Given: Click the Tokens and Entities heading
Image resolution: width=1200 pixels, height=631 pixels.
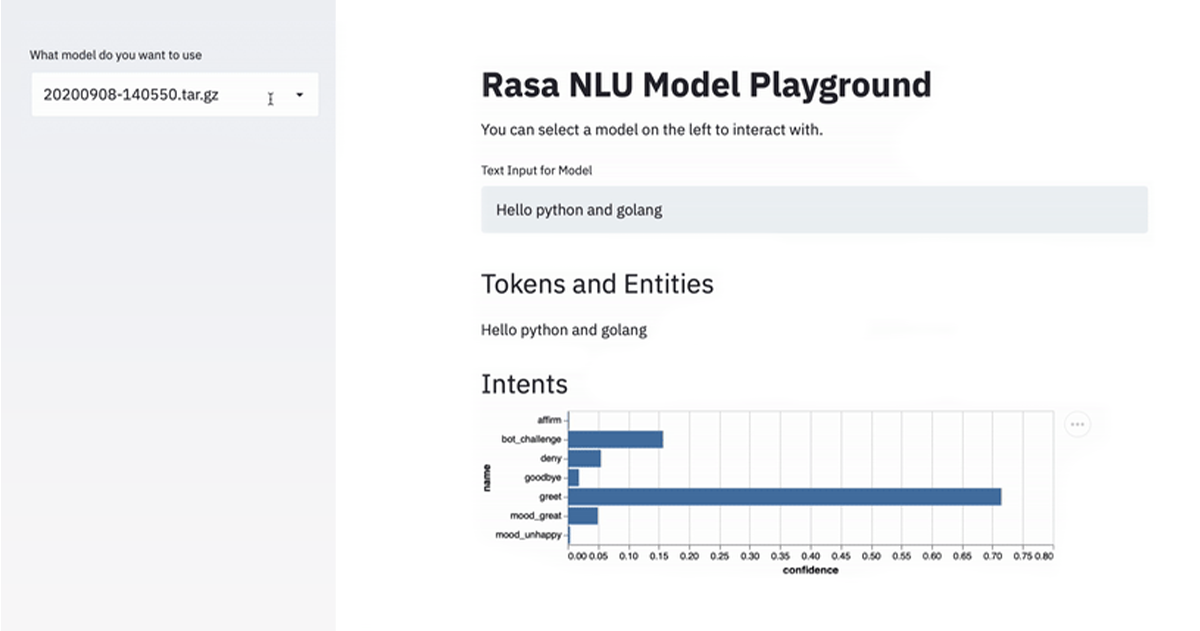Looking at the screenshot, I should tap(597, 284).
